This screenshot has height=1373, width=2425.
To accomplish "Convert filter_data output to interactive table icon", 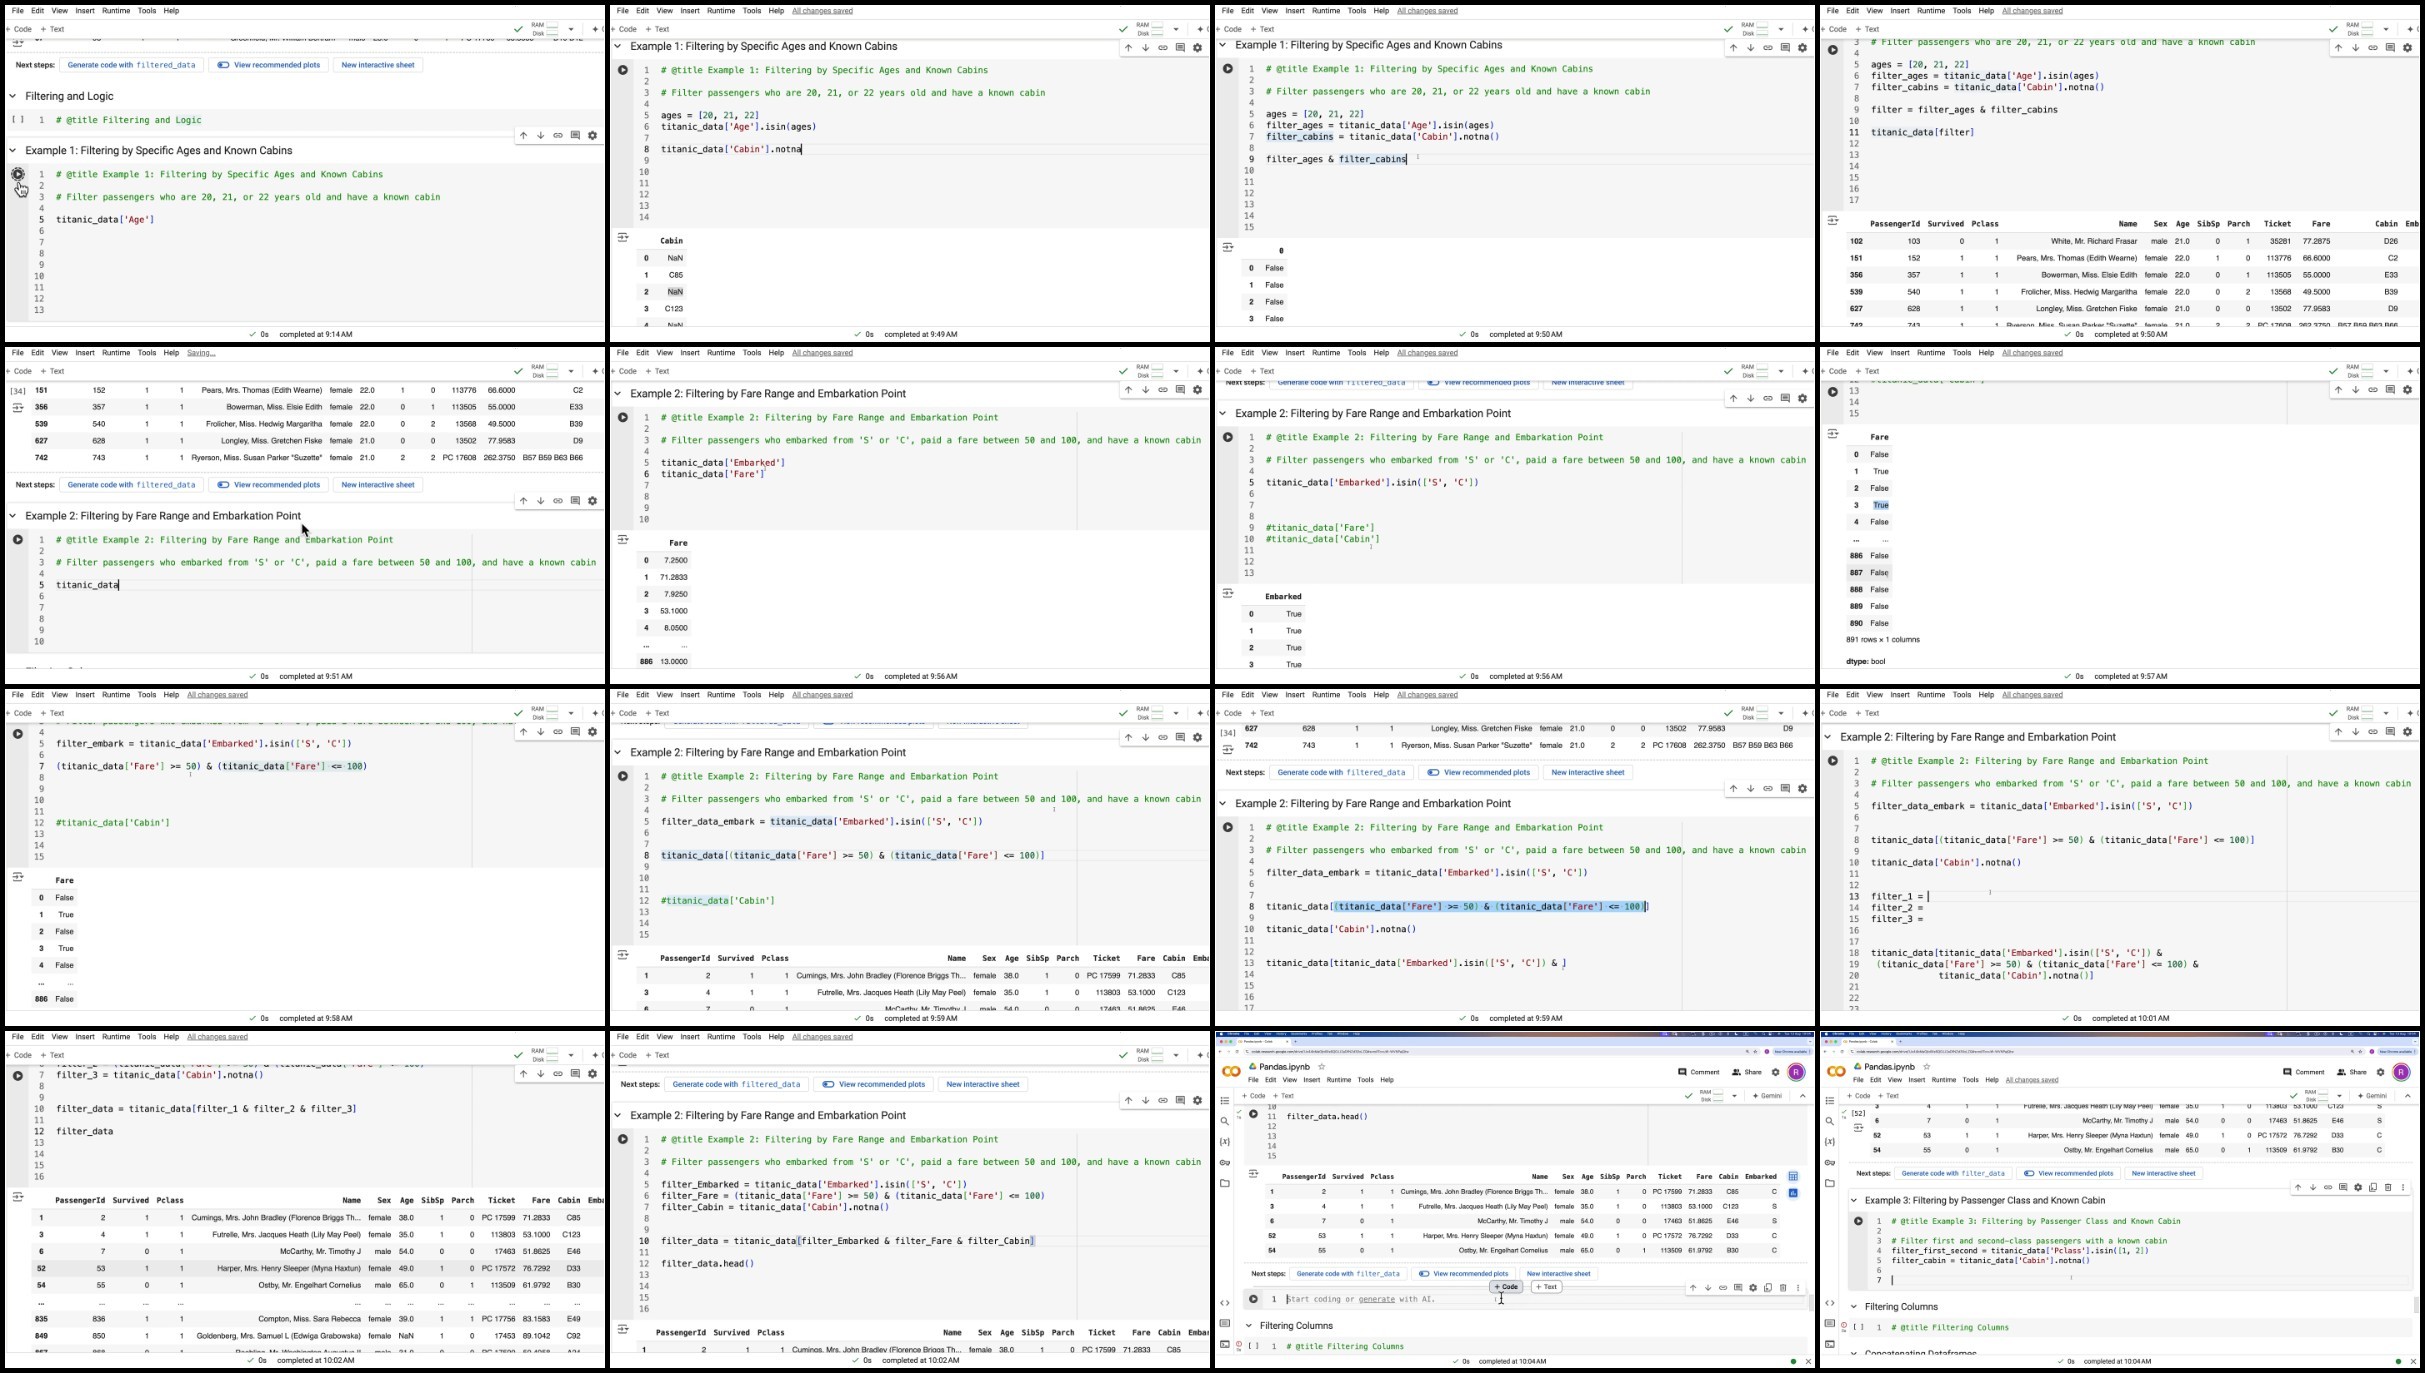I will [1793, 1176].
